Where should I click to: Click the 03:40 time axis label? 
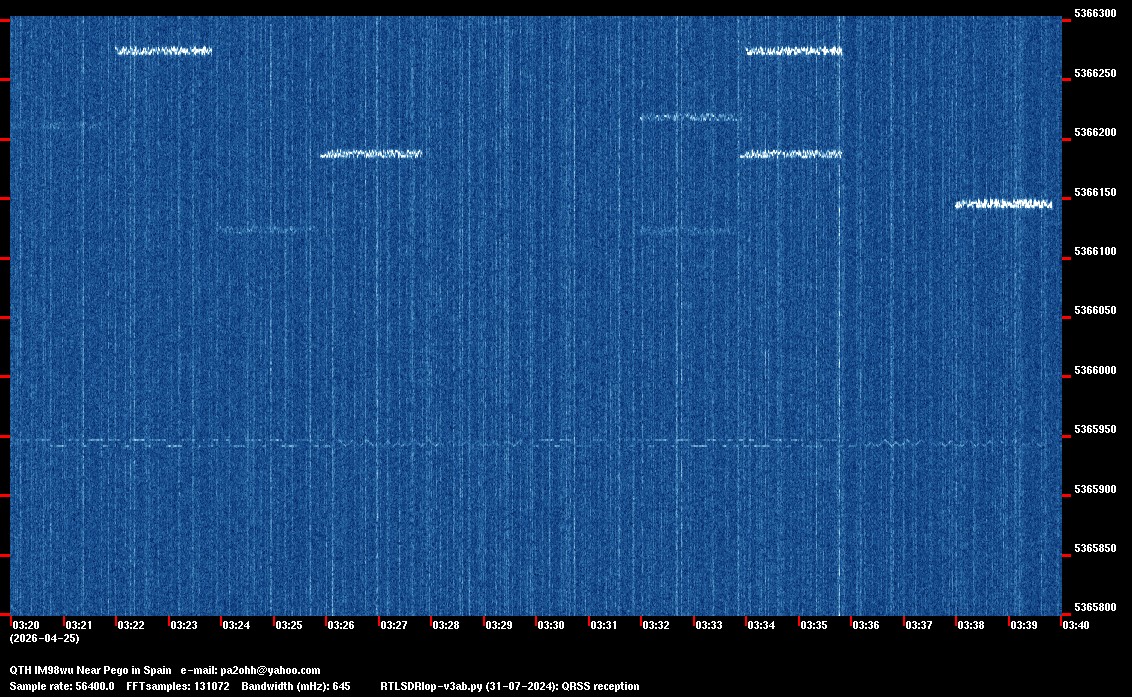1076,625
